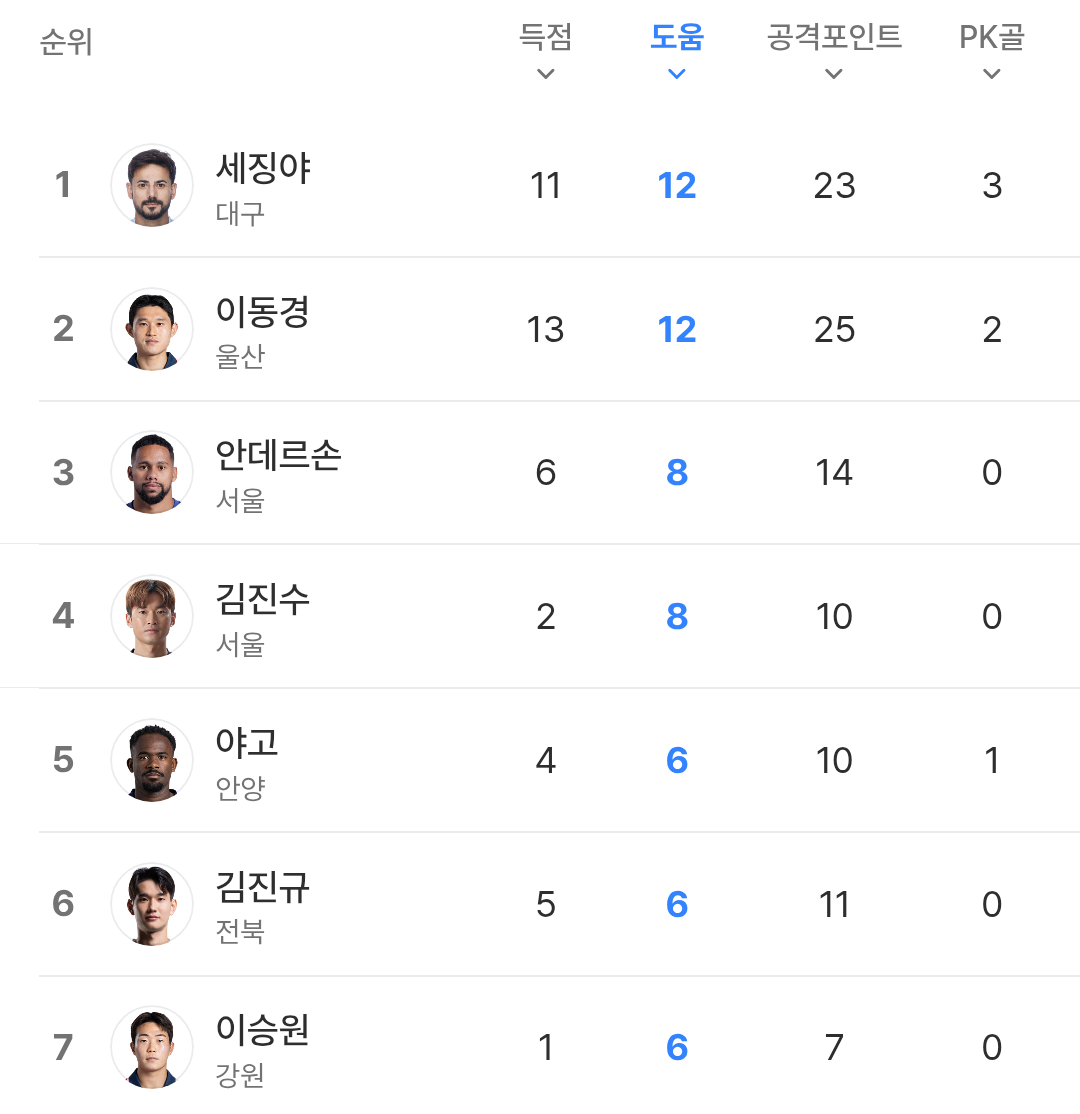Select 안데르손's player photo
The width and height of the screenshot is (1080, 1114).
point(152,473)
